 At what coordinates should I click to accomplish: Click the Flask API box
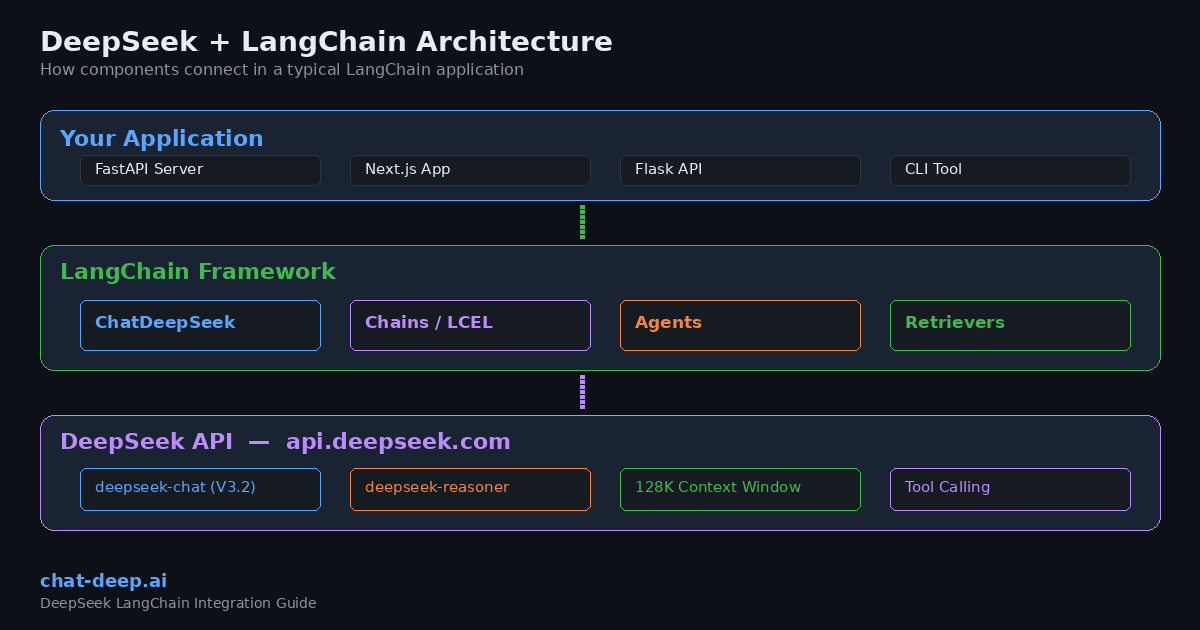740,170
